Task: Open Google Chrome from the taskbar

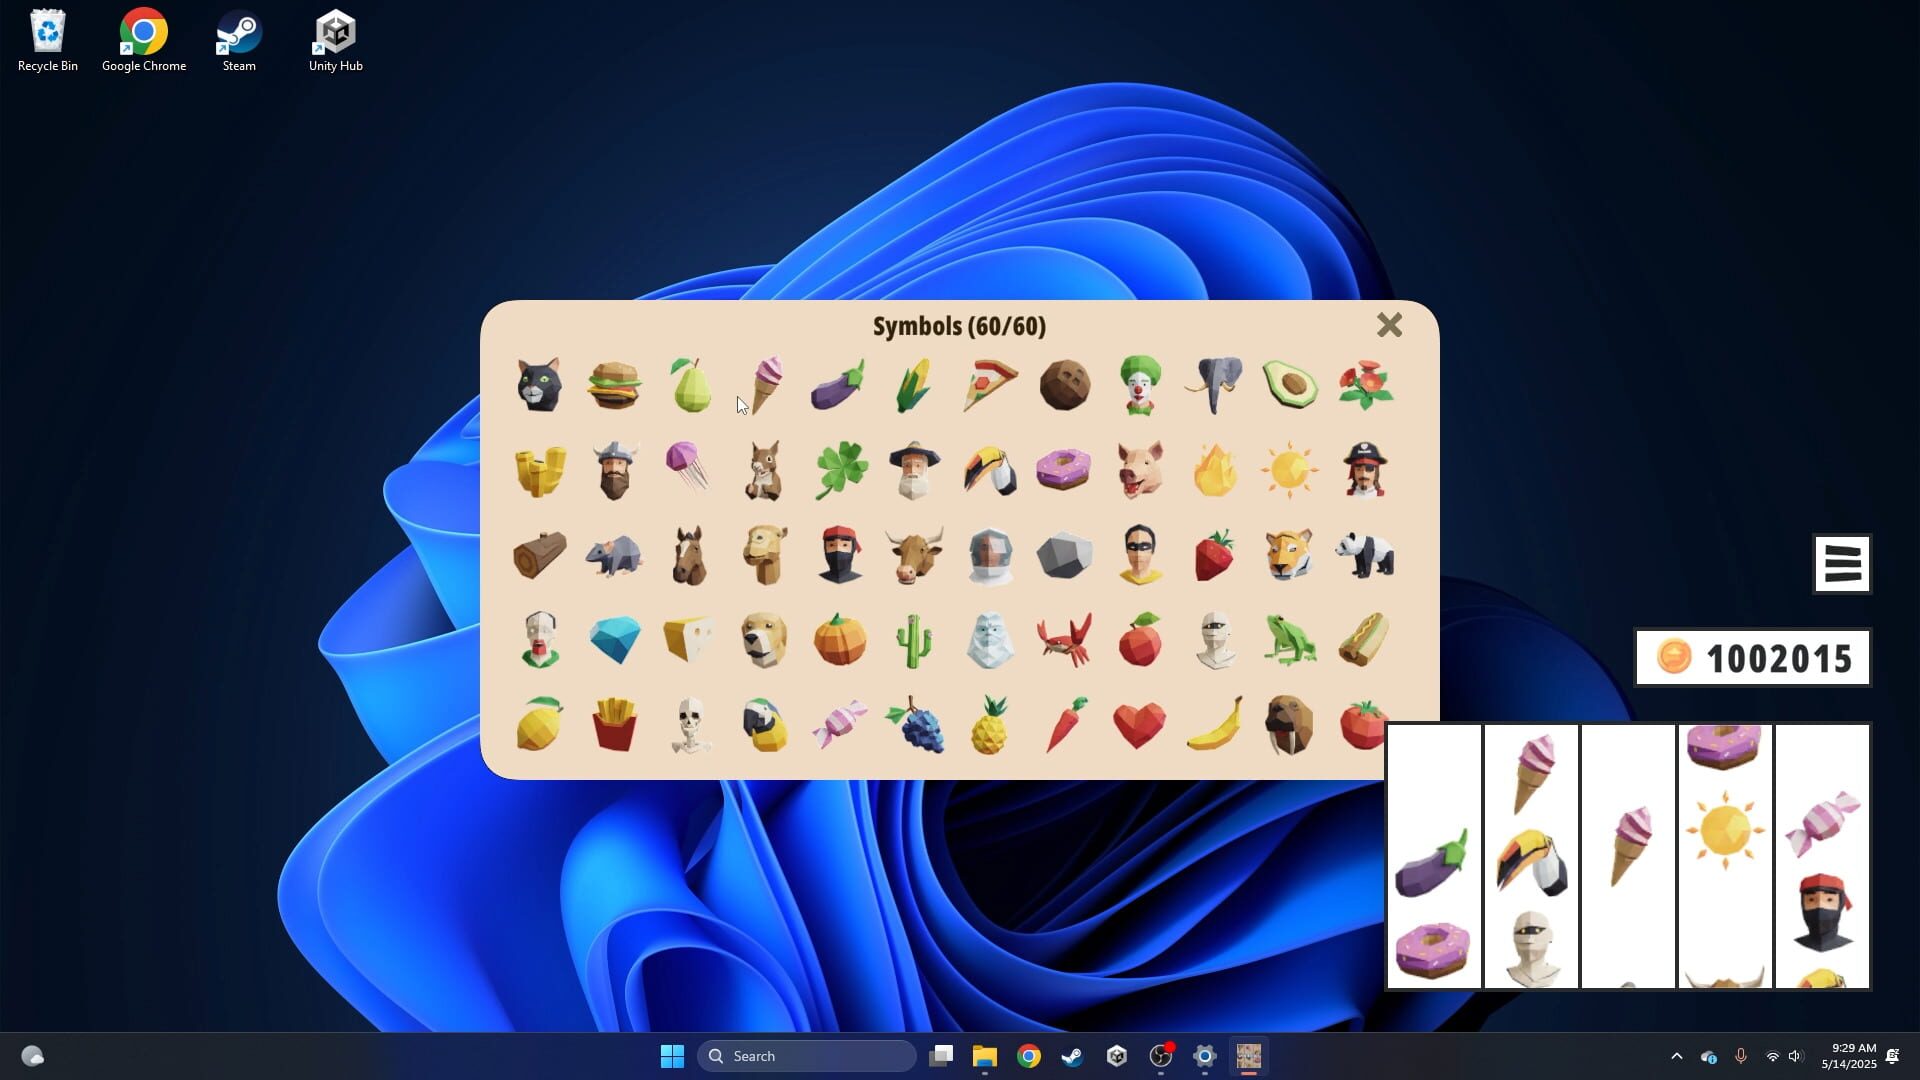Action: pyautogui.click(x=1028, y=1055)
